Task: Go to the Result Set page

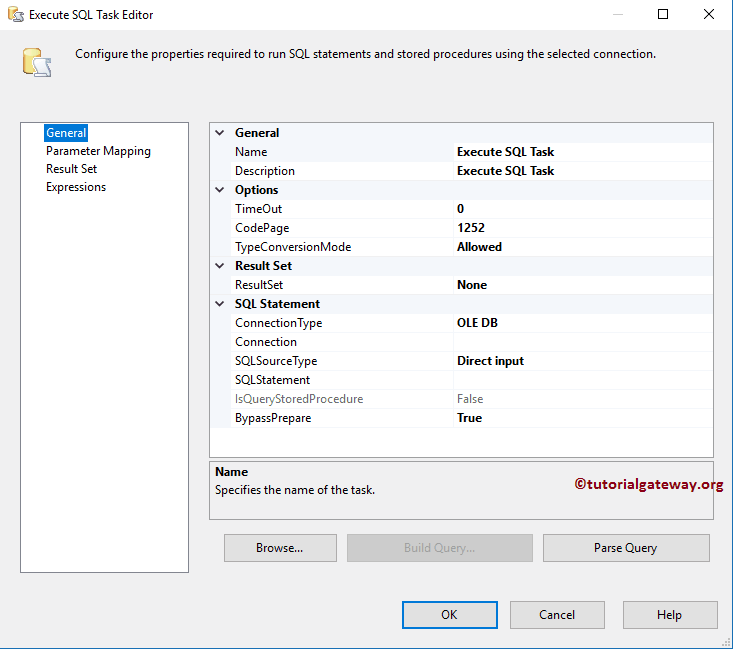Action: [71, 169]
